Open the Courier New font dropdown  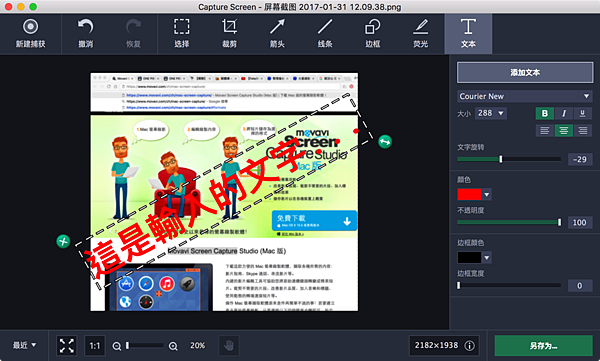525,96
